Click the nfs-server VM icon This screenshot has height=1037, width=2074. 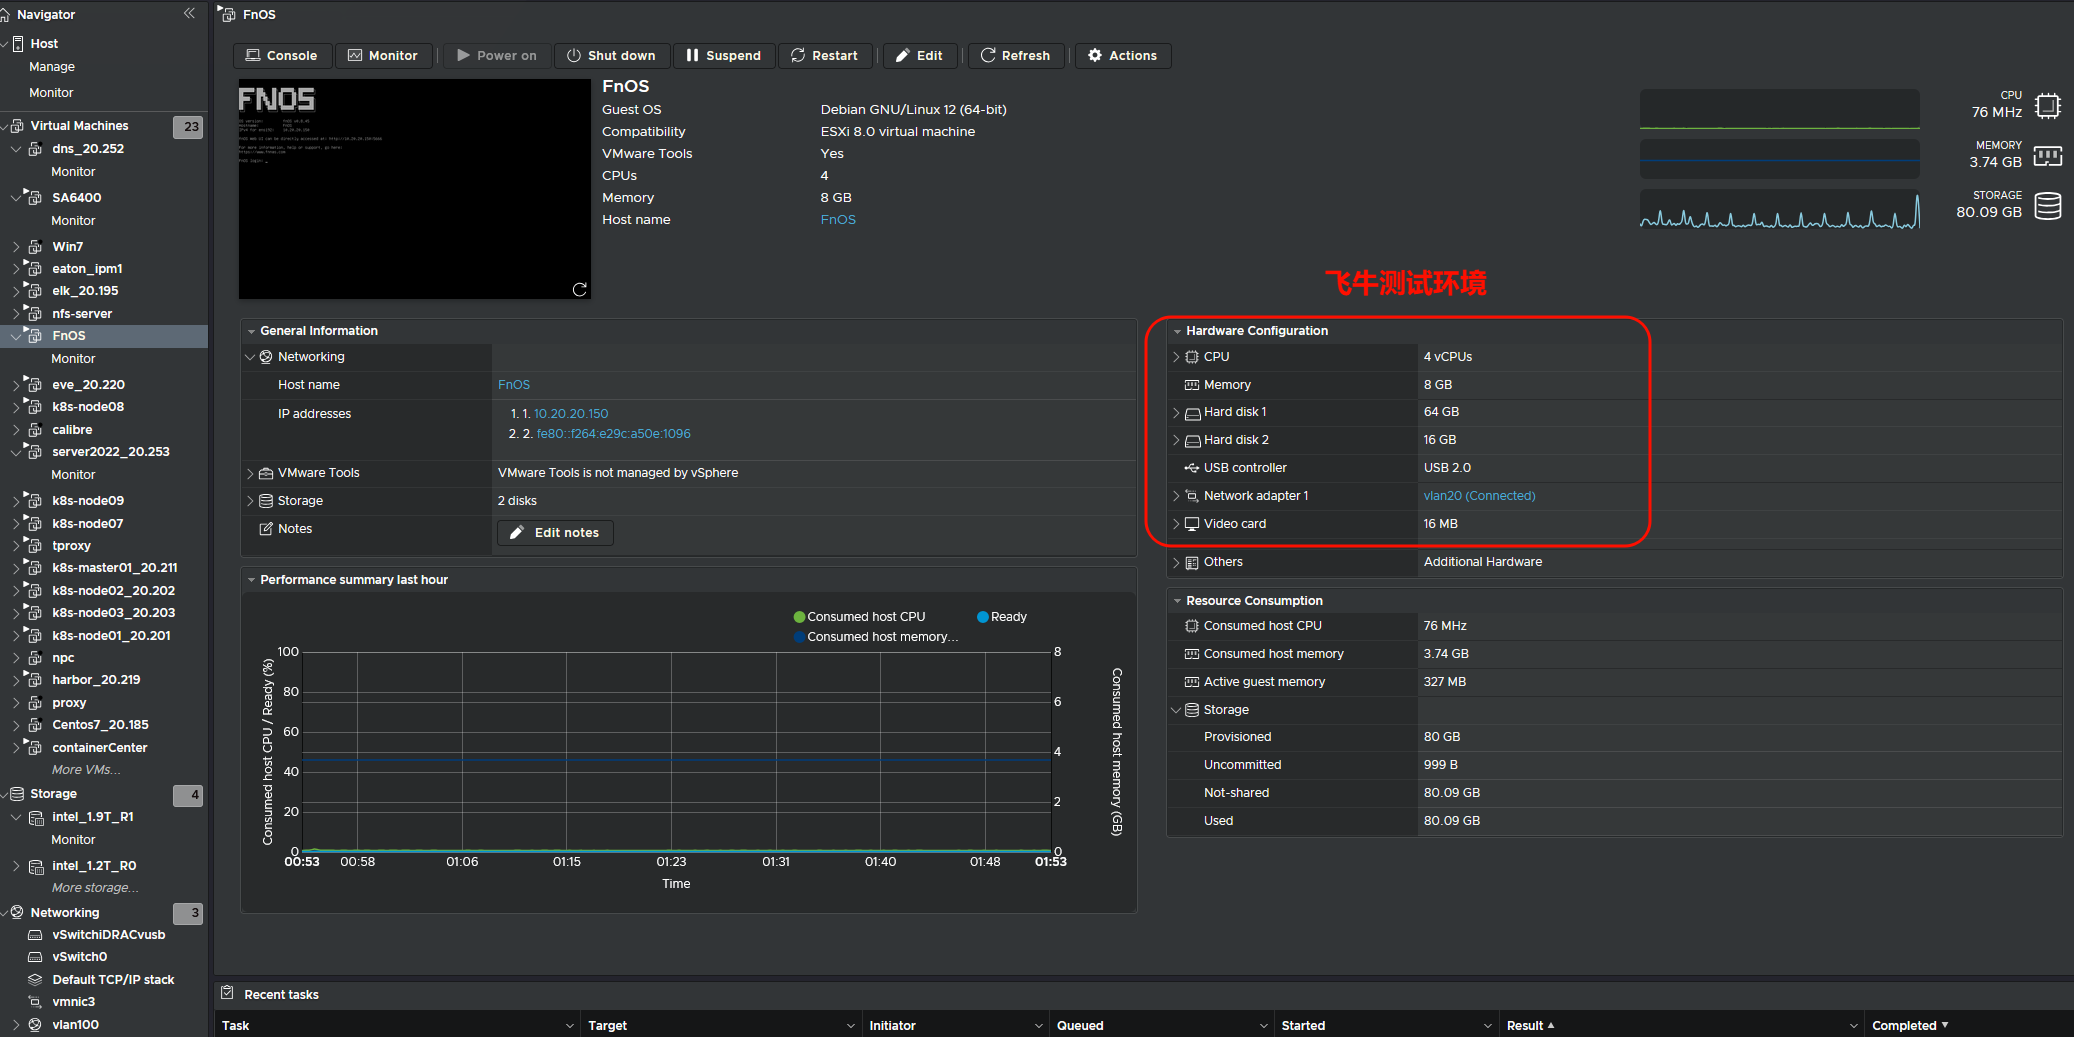34,314
